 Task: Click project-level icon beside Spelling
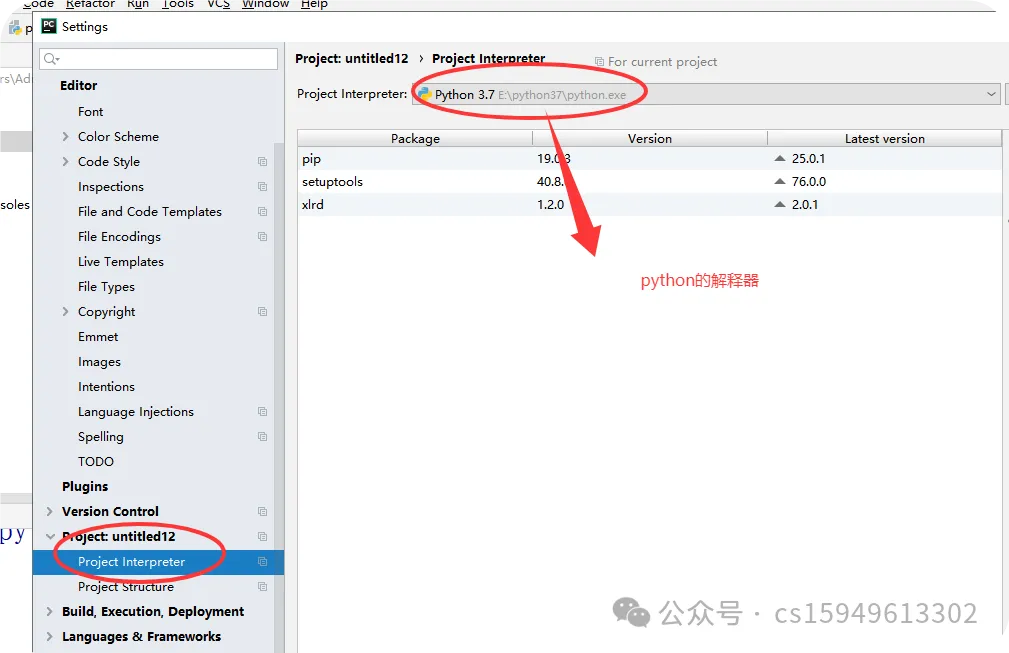pyautogui.click(x=263, y=437)
